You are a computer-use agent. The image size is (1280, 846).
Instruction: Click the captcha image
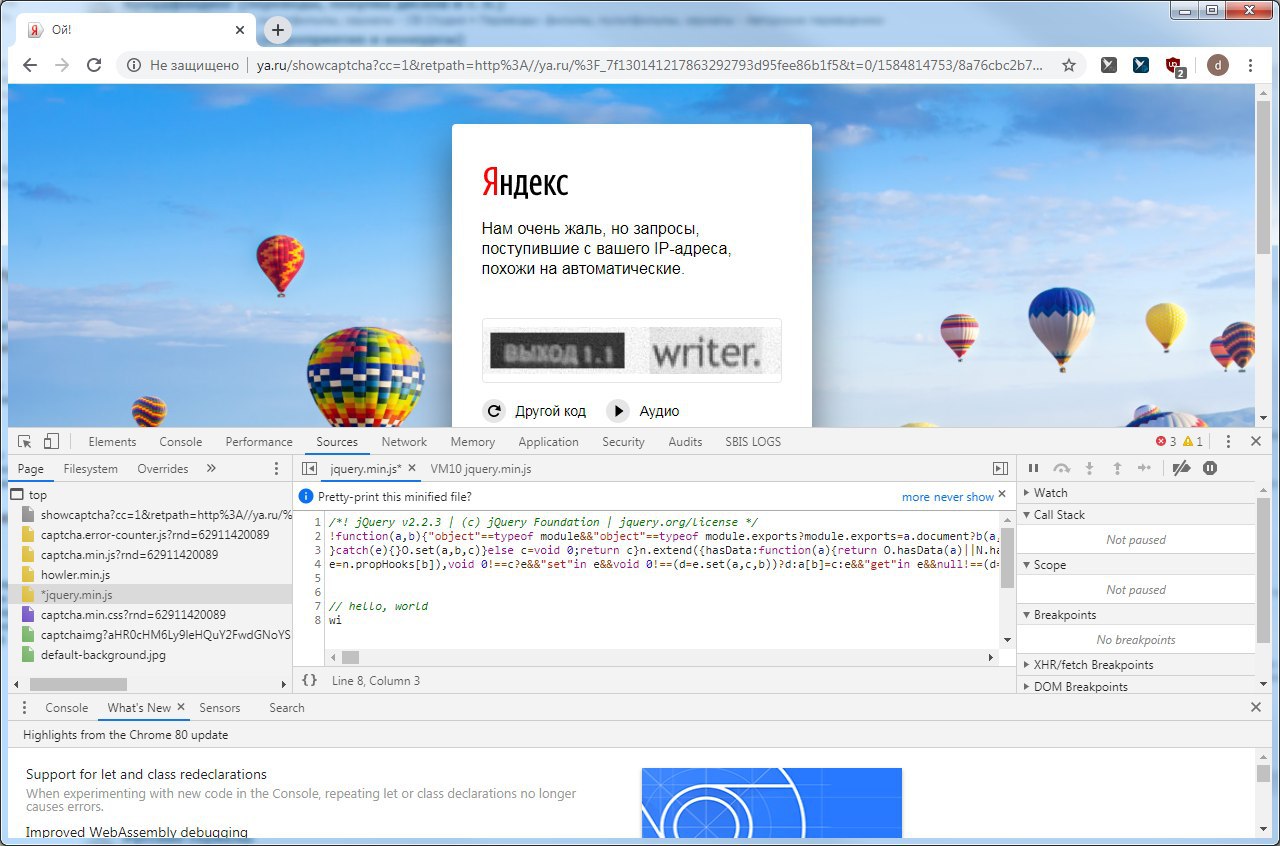(632, 351)
